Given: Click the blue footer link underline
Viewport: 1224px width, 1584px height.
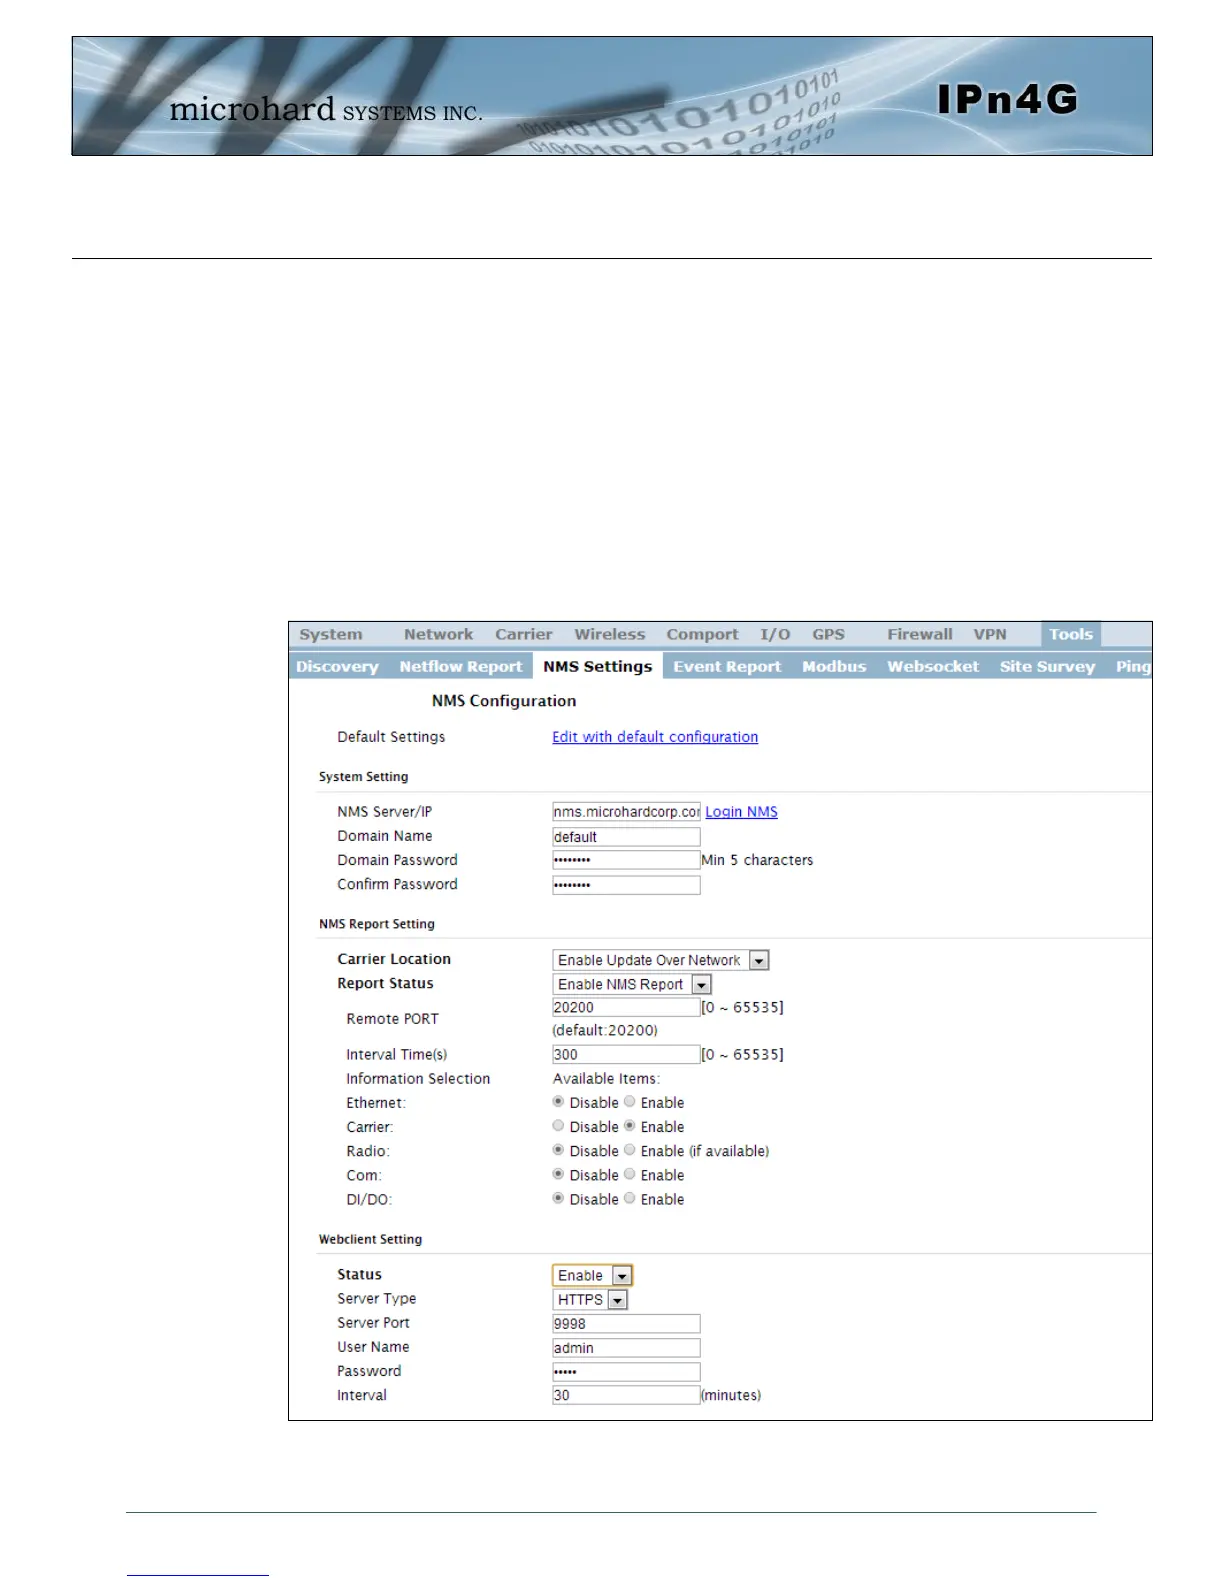Looking at the screenshot, I should (x=197, y=1575).
